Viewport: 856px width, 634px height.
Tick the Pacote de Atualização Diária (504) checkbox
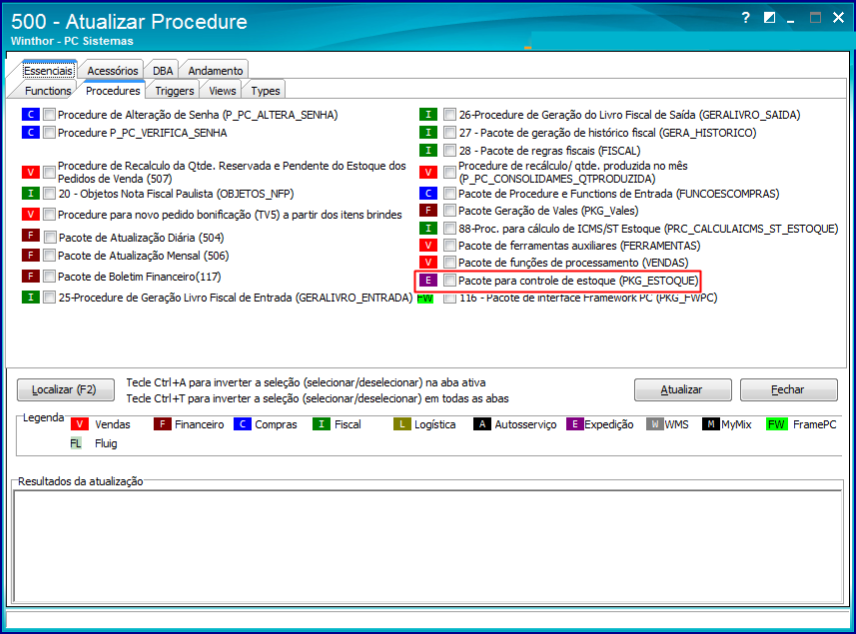[x=50, y=237]
